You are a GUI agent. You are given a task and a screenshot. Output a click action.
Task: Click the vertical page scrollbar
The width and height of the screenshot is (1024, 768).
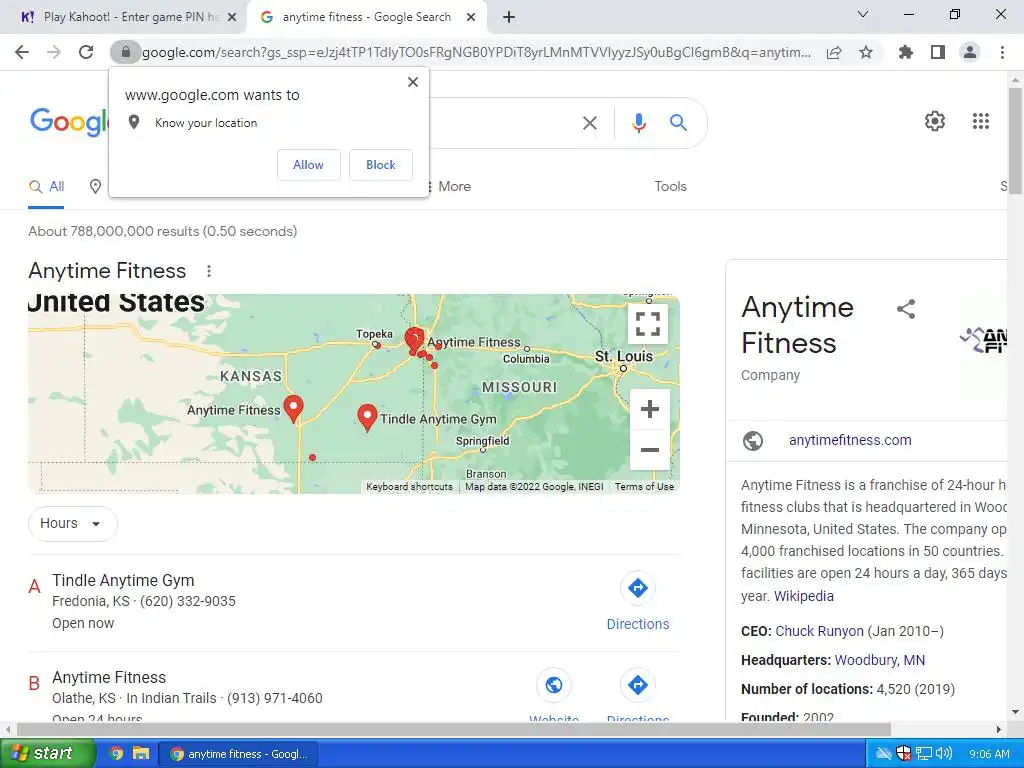(x=1015, y=140)
